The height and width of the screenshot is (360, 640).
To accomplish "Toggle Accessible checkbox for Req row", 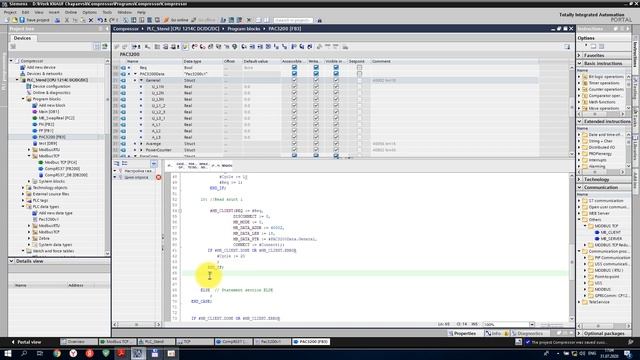I will 294,67.
